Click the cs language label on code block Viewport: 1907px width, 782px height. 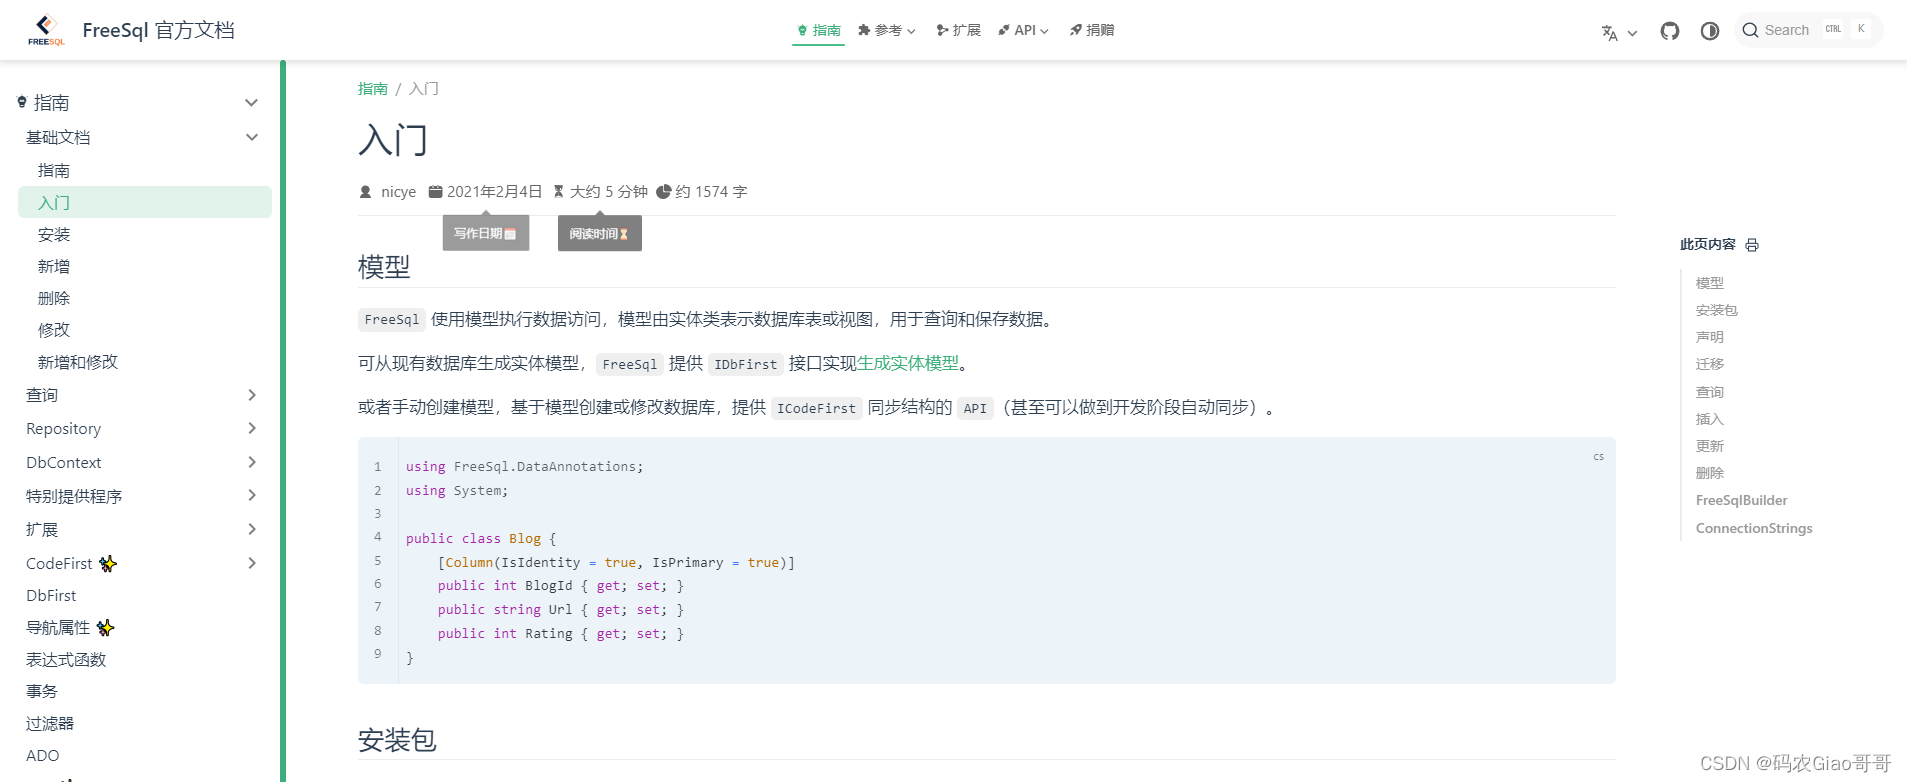1598,457
